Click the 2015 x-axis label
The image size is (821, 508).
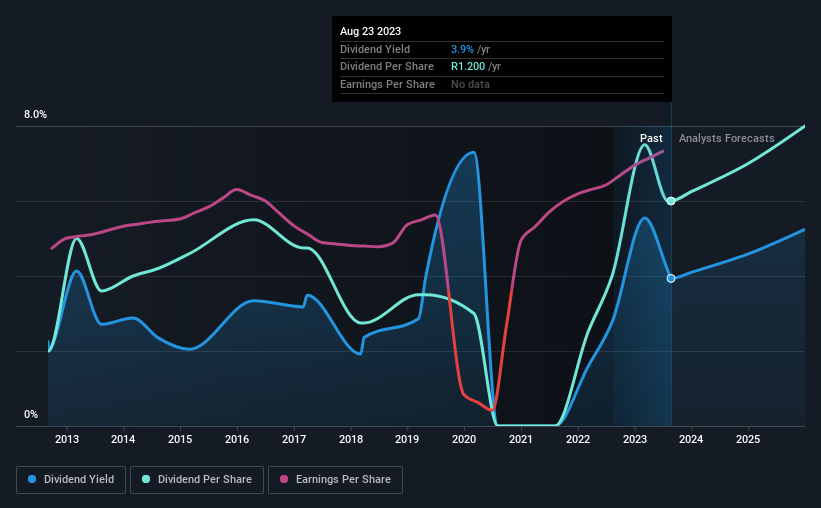click(x=180, y=439)
